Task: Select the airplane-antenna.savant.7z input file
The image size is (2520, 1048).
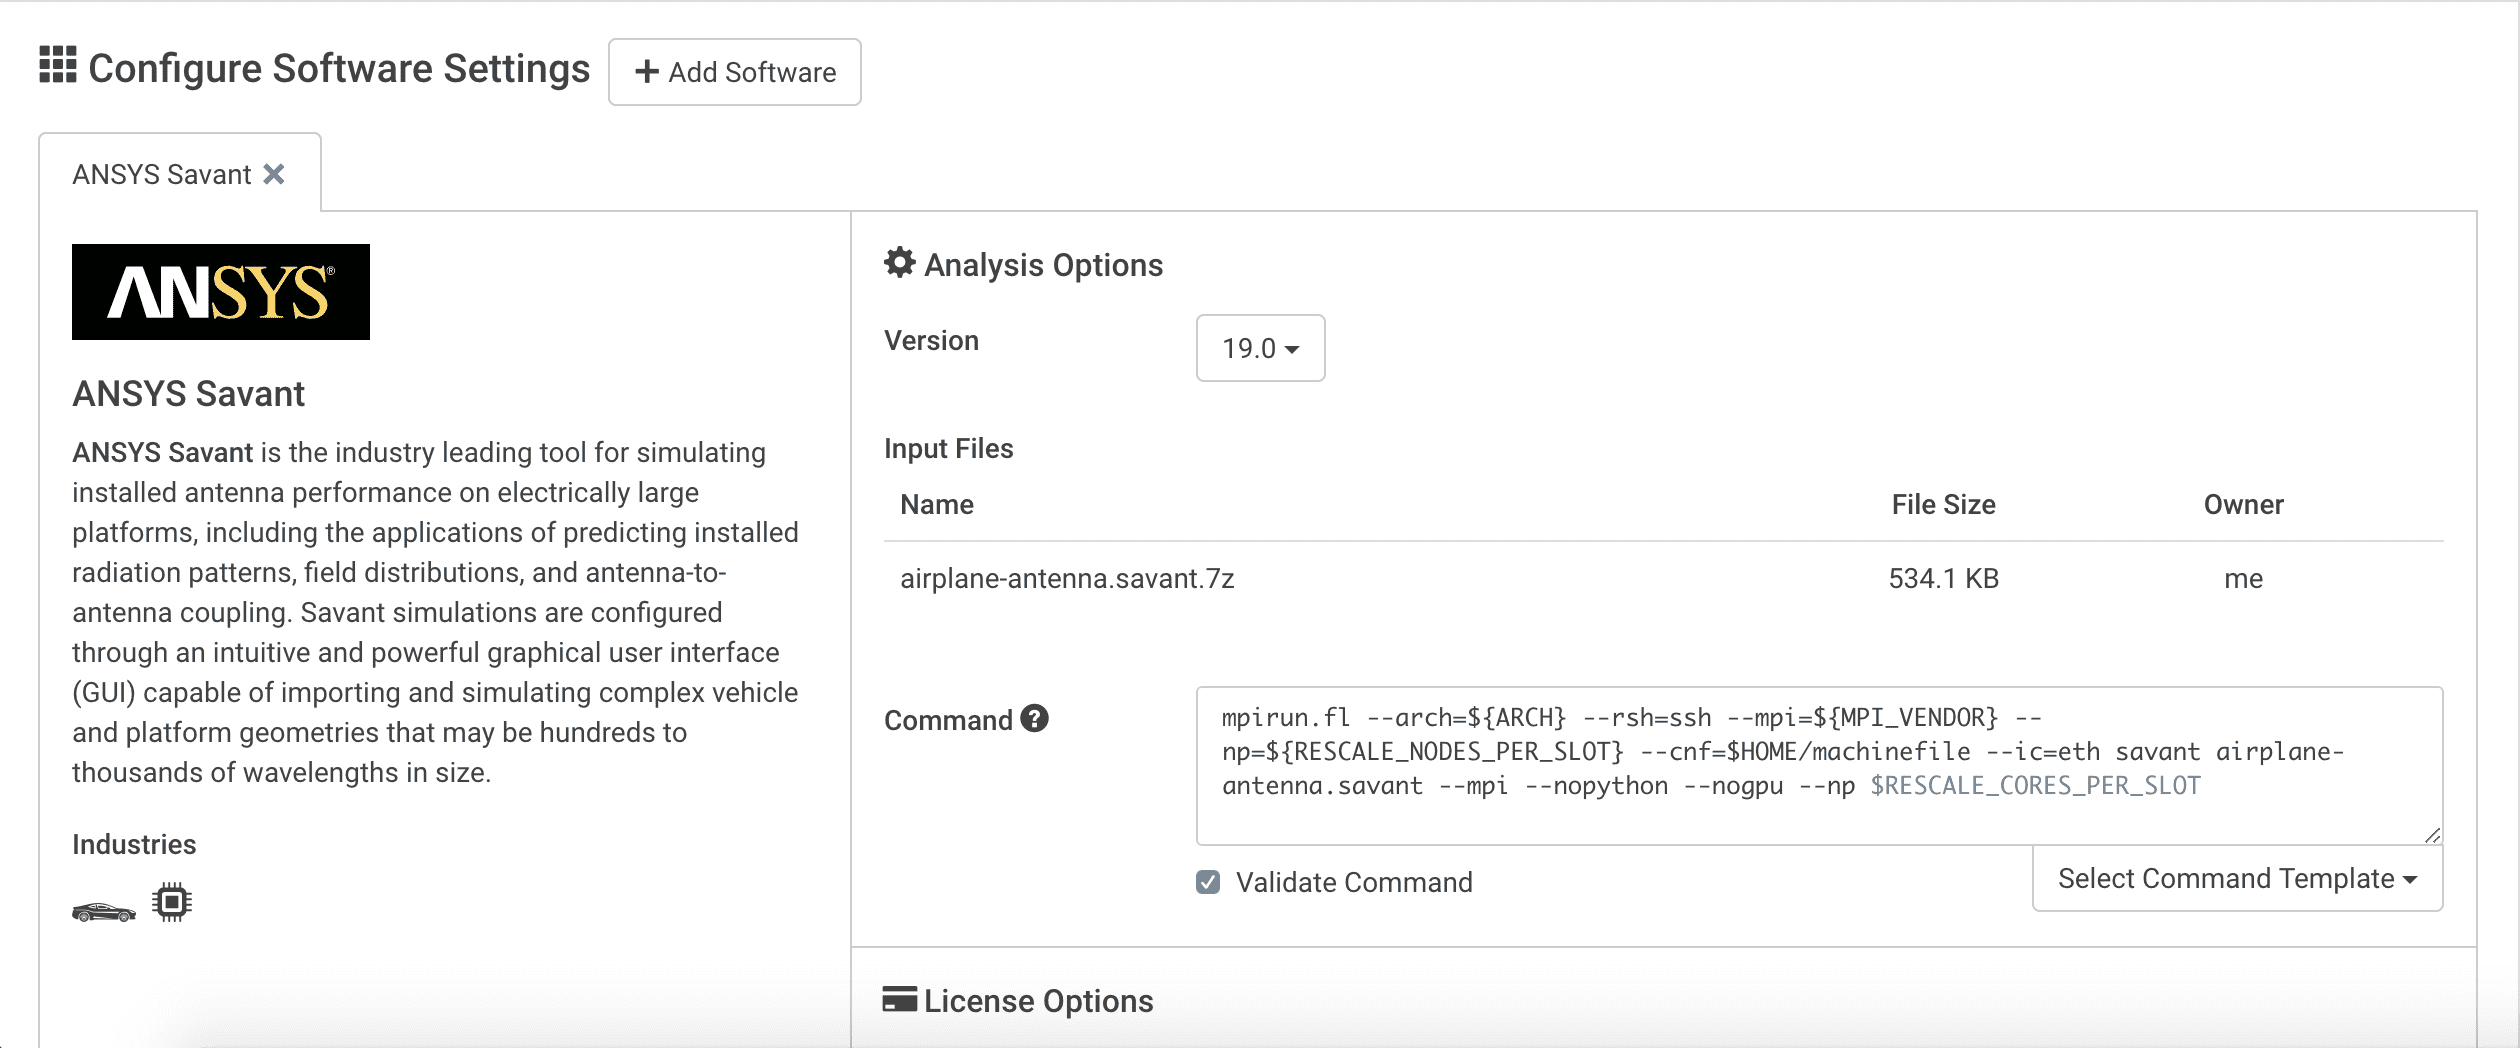Action: tap(1067, 579)
